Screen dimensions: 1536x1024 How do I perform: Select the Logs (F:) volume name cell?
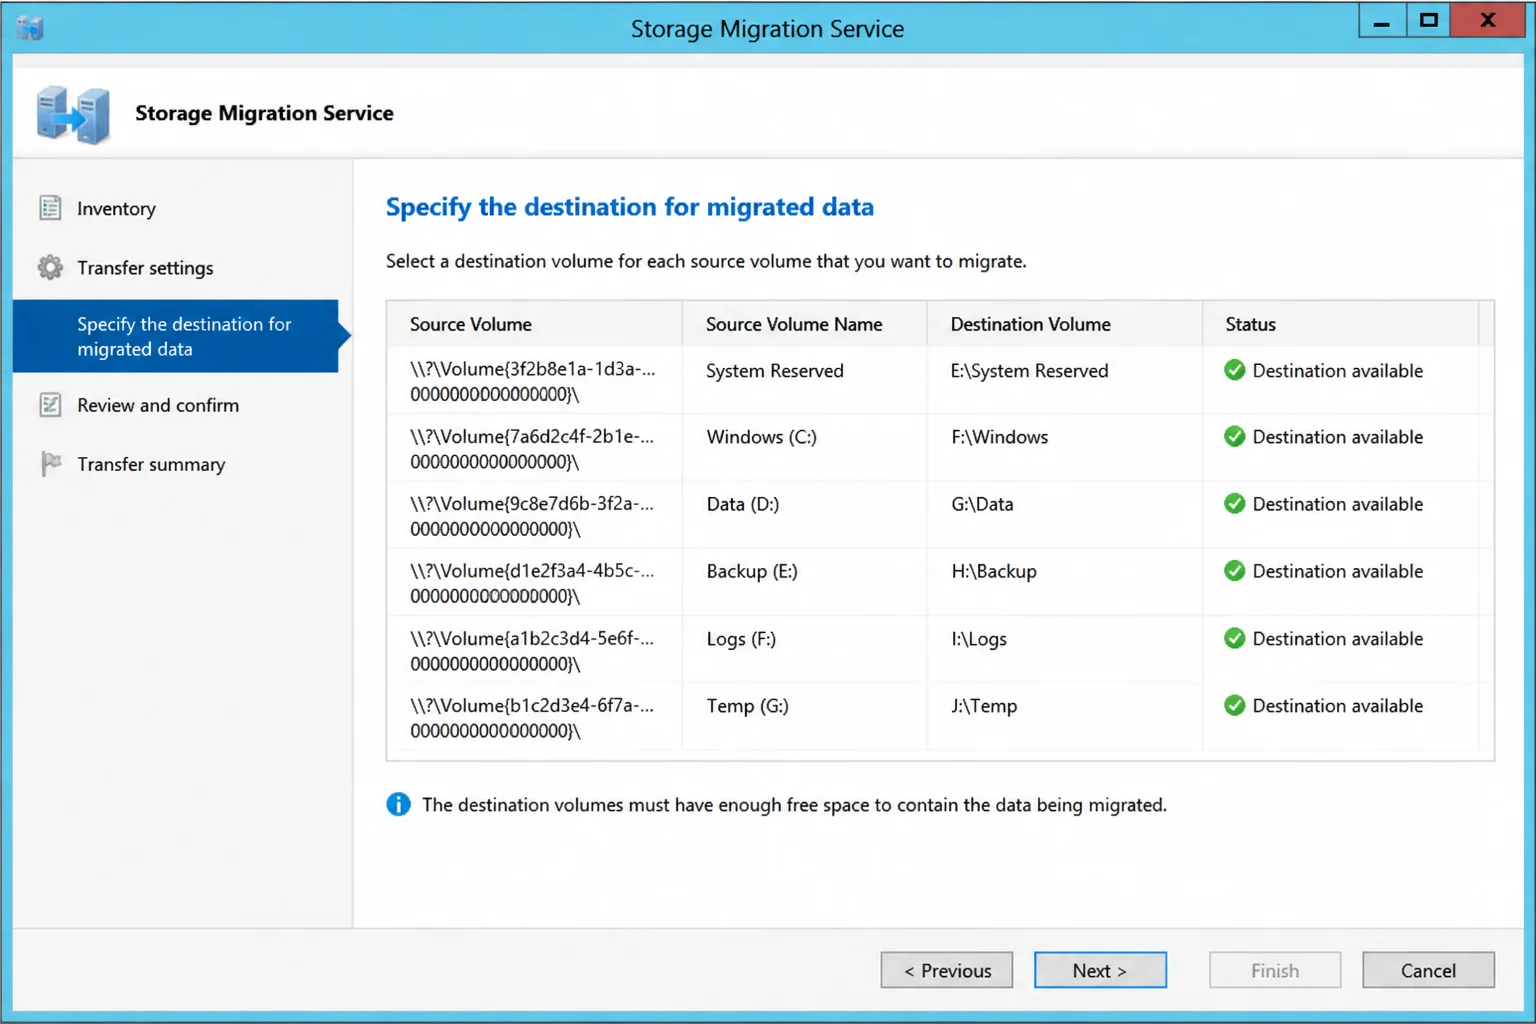(804, 649)
